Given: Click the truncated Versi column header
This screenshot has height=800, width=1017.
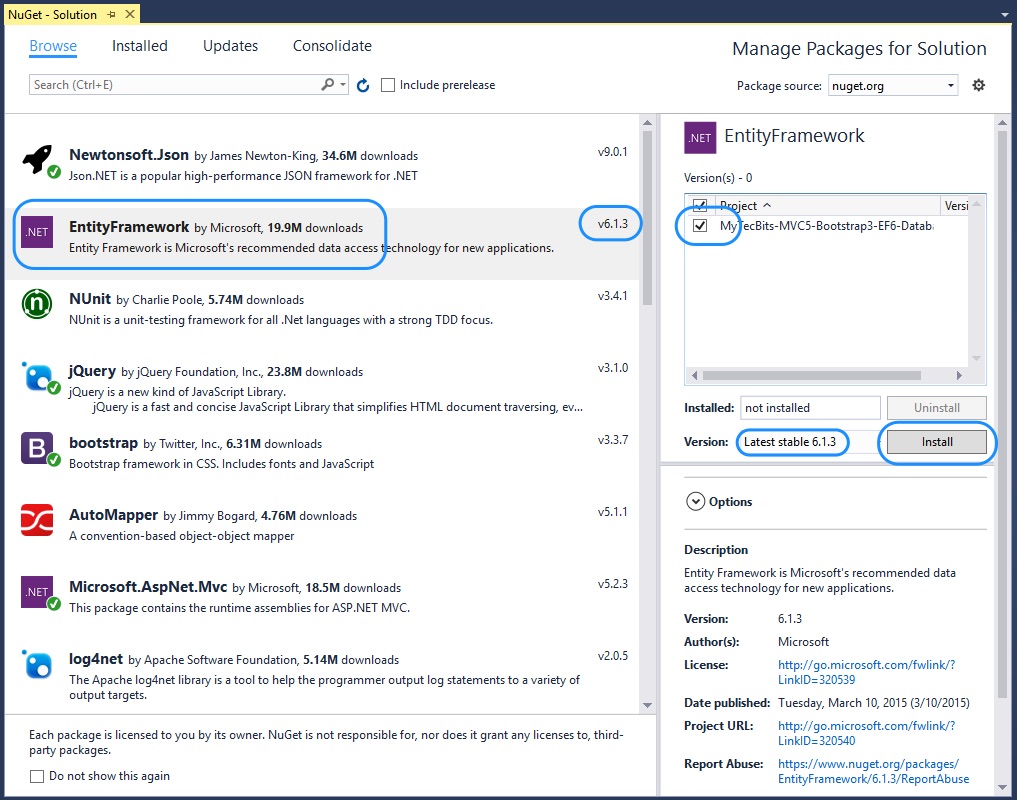Looking at the screenshot, I should coord(955,206).
